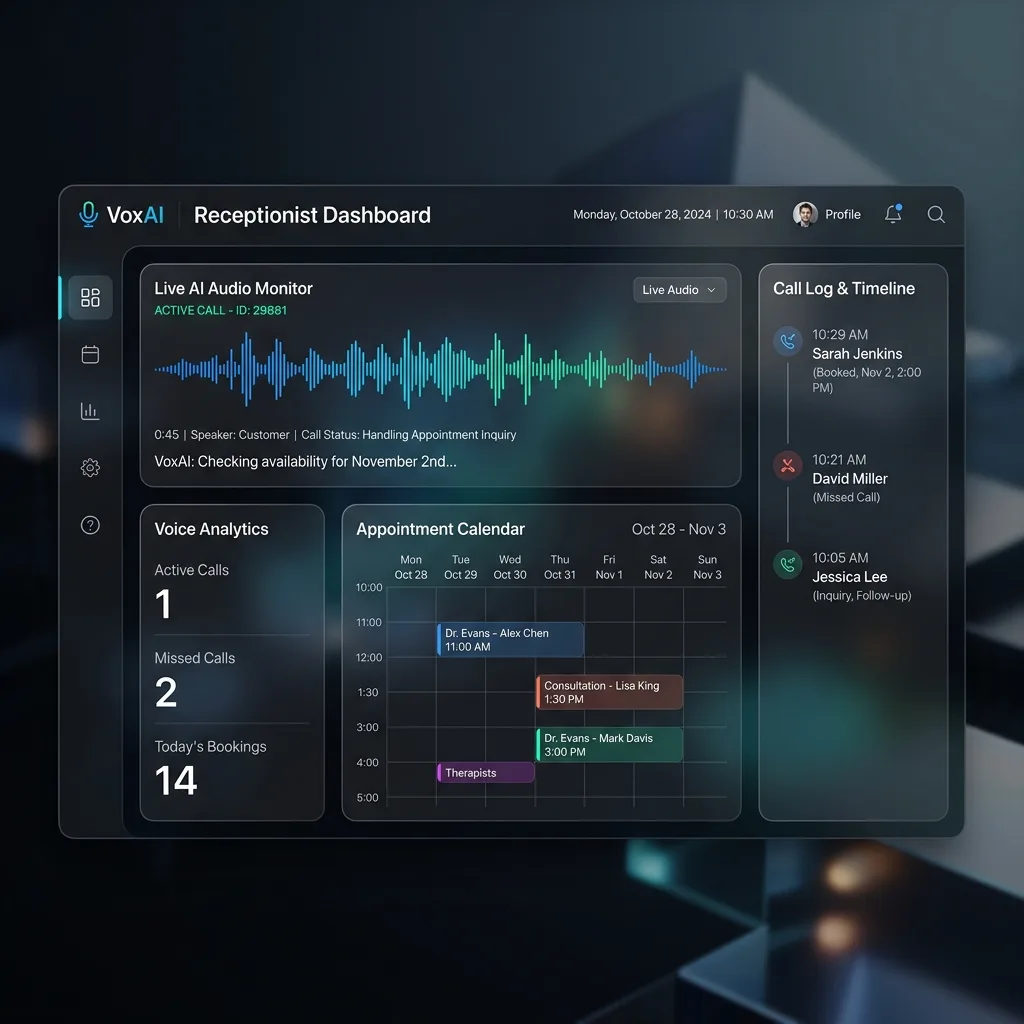This screenshot has width=1024, height=1024.
Task: Click the notification bell icon
Action: pos(893,214)
